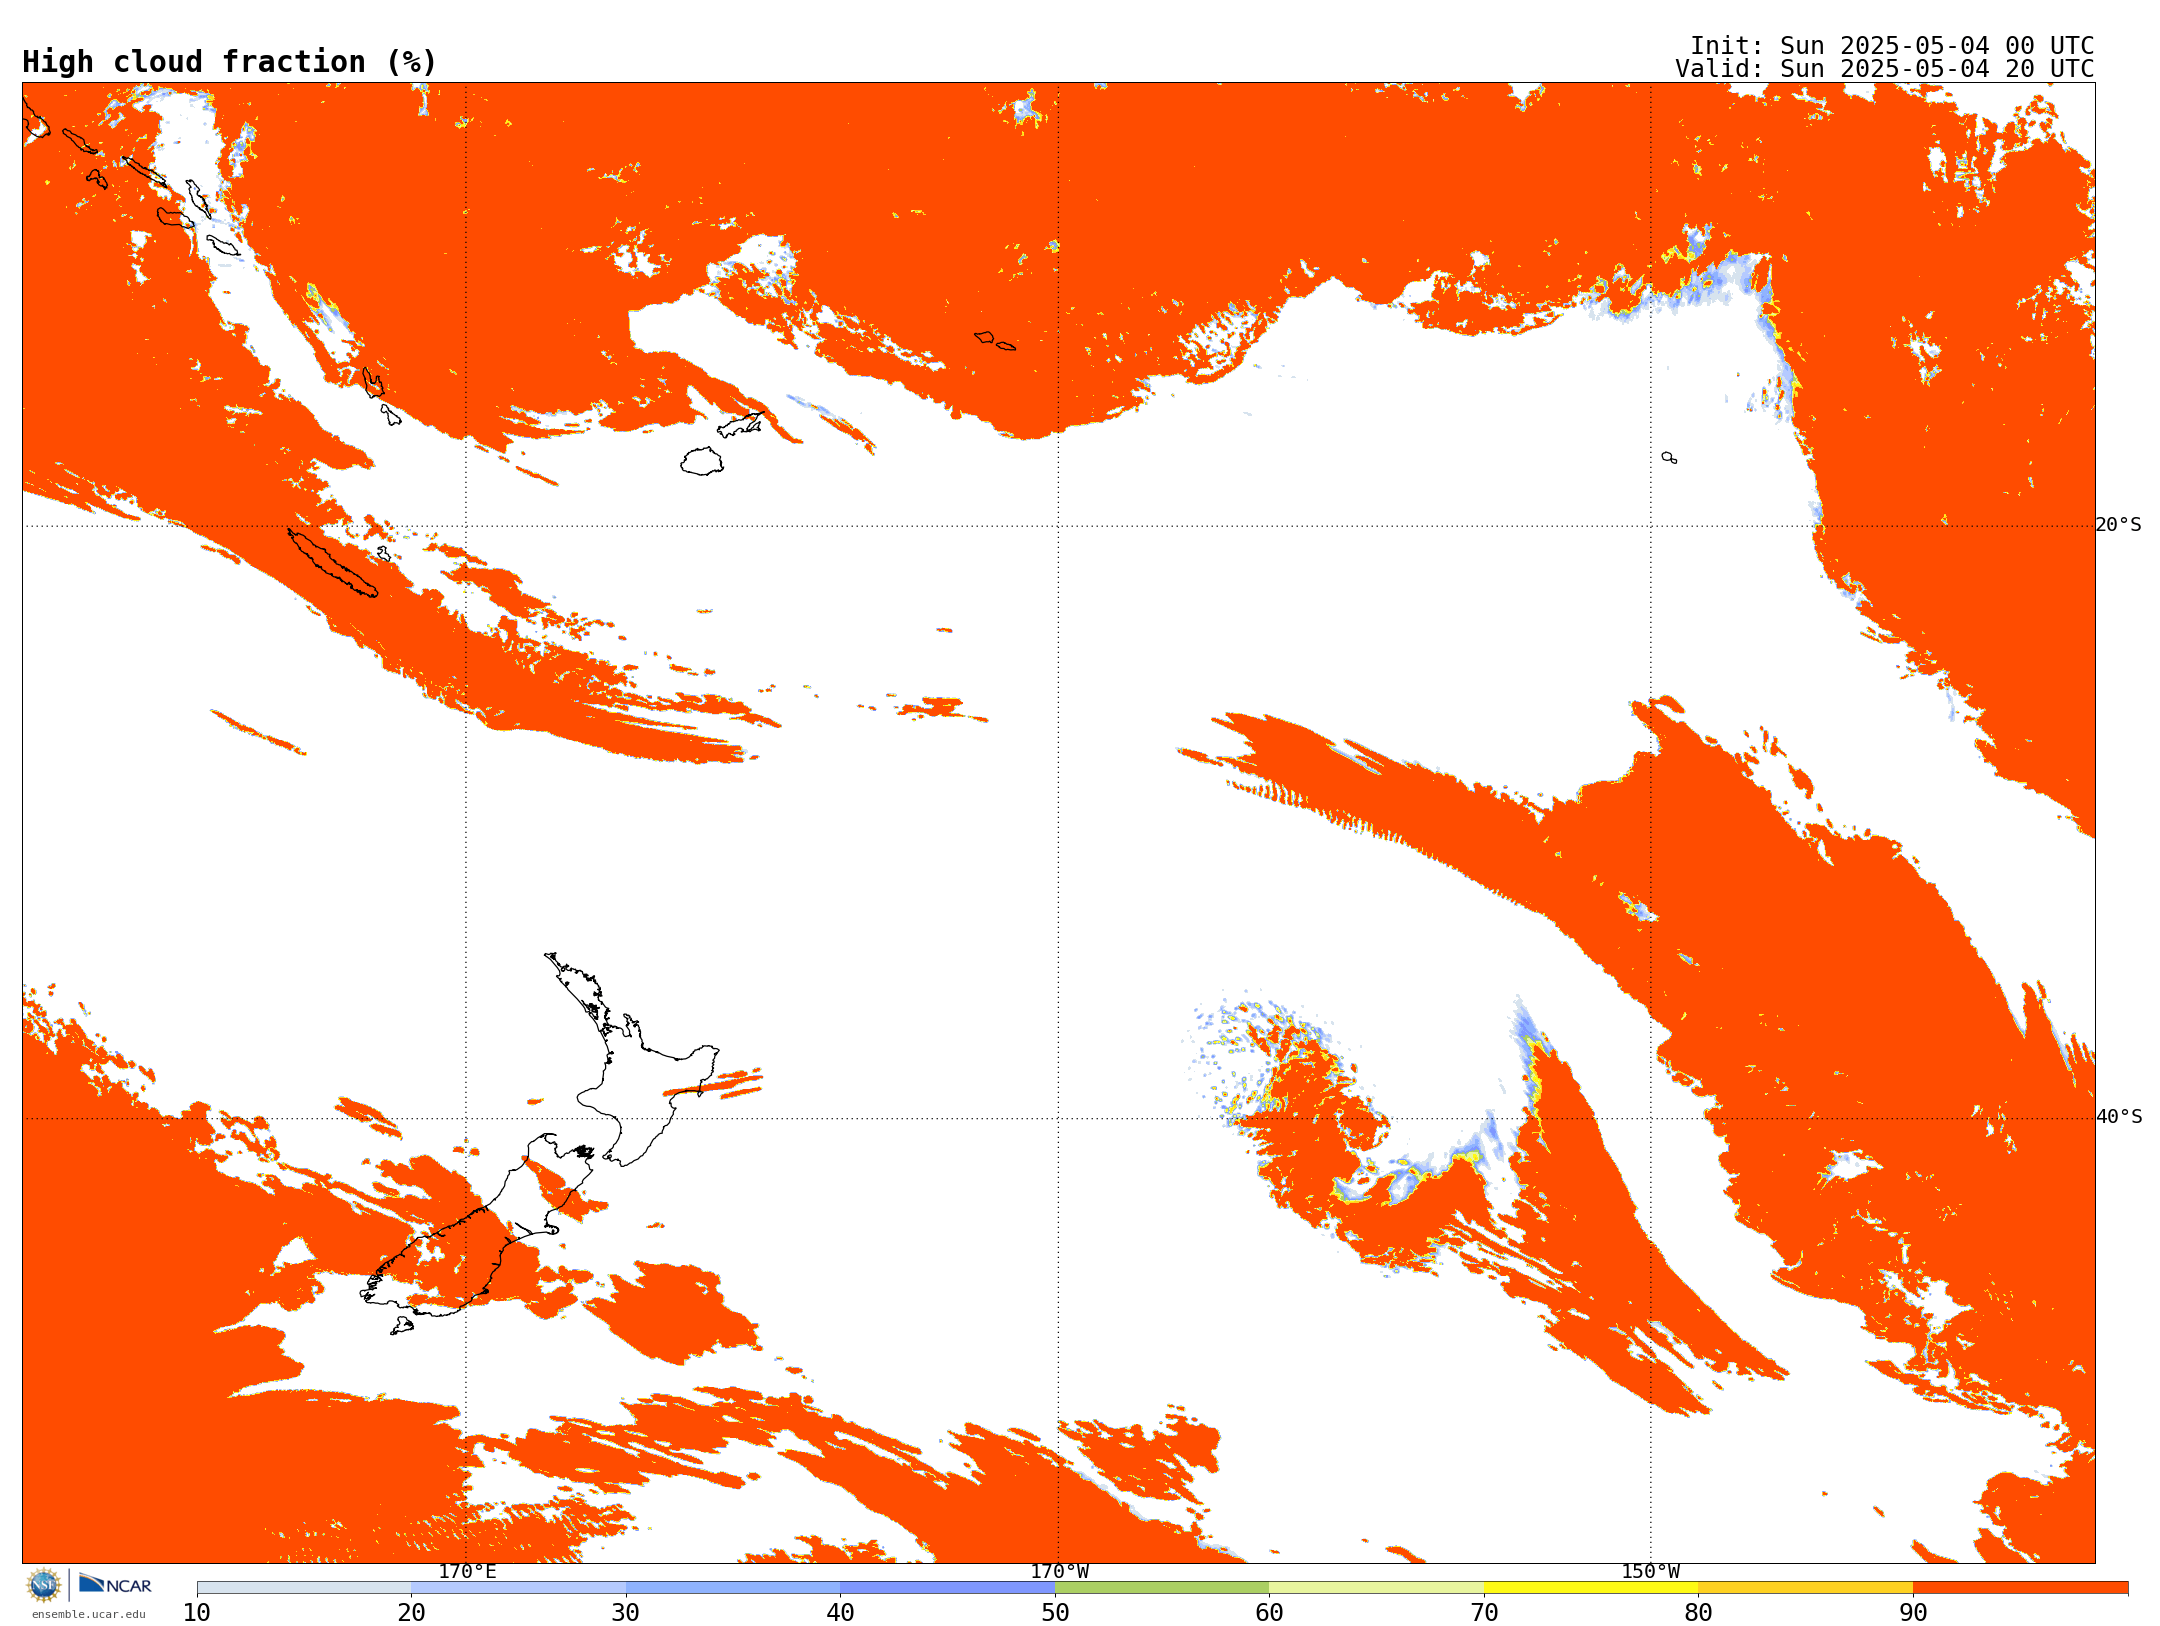
Task: Click the green 50-60 colorbar segment
Action: 1162,1588
